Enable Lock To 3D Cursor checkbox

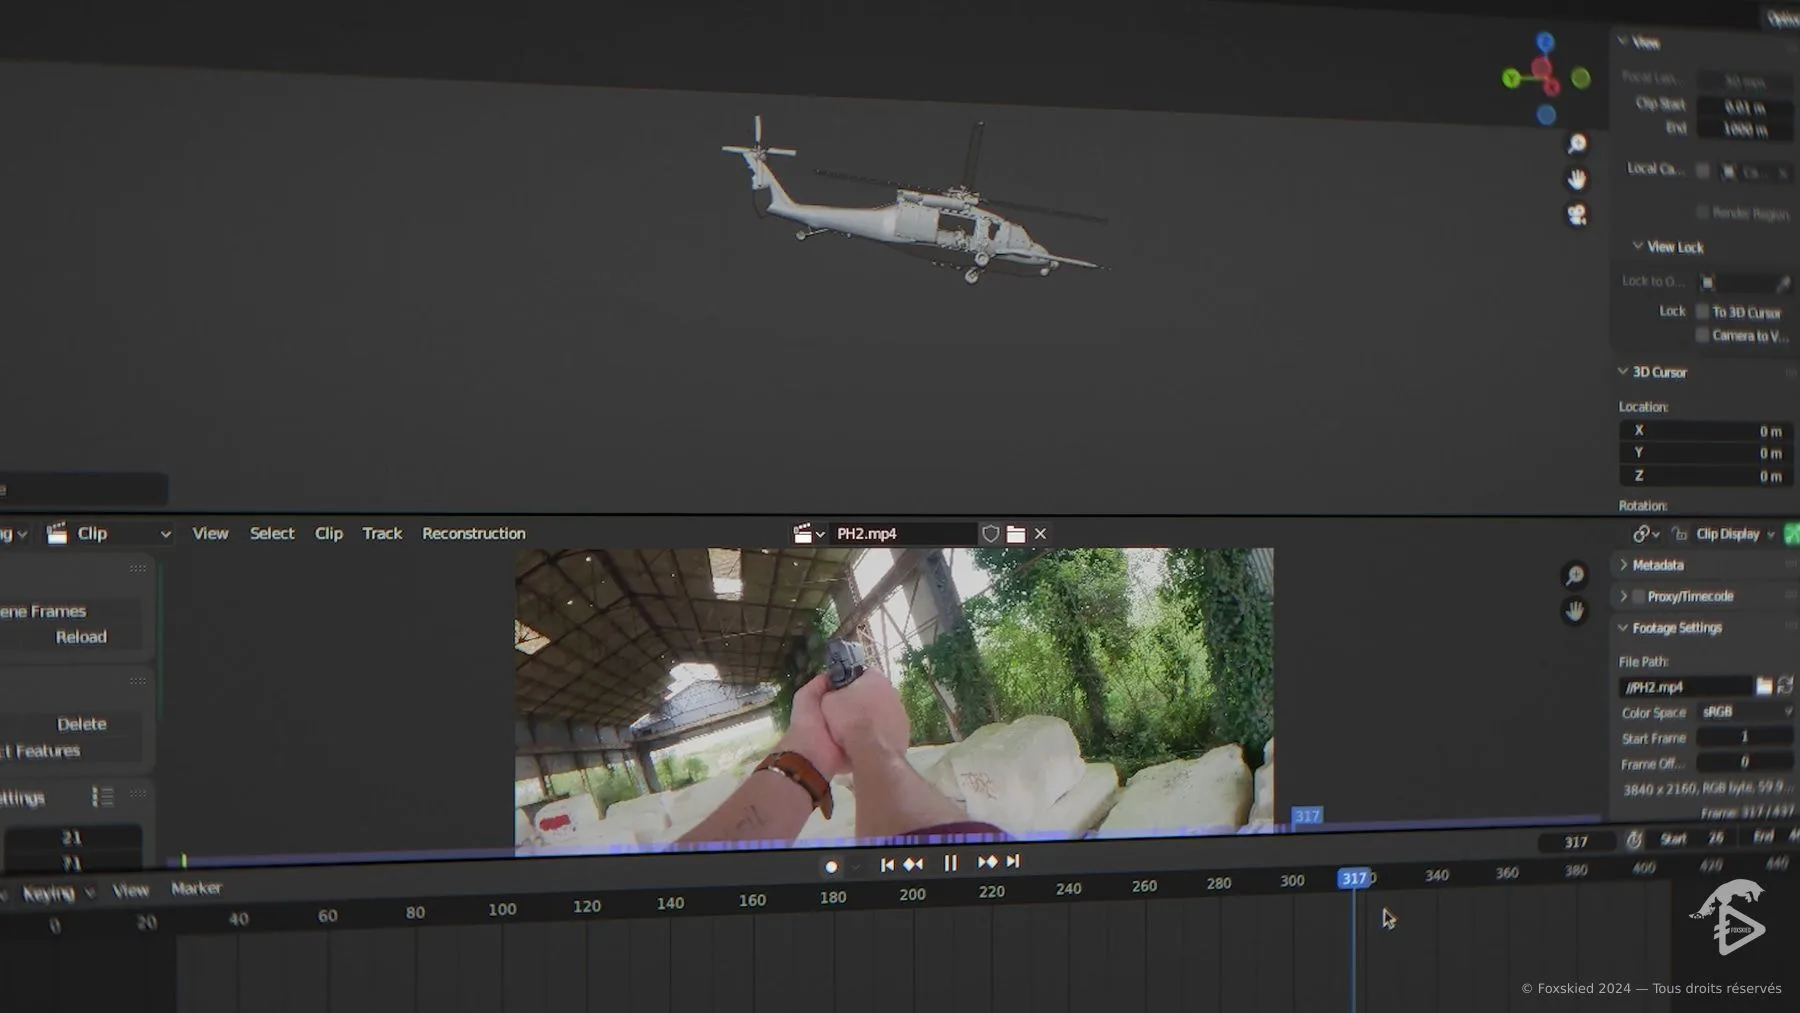click(1702, 312)
